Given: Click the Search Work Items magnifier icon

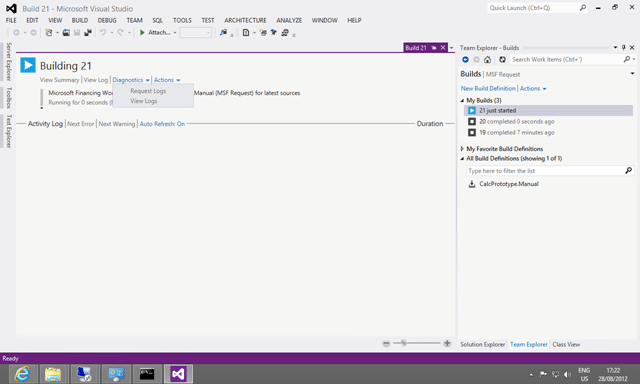Looking at the screenshot, I should coord(627,60).
